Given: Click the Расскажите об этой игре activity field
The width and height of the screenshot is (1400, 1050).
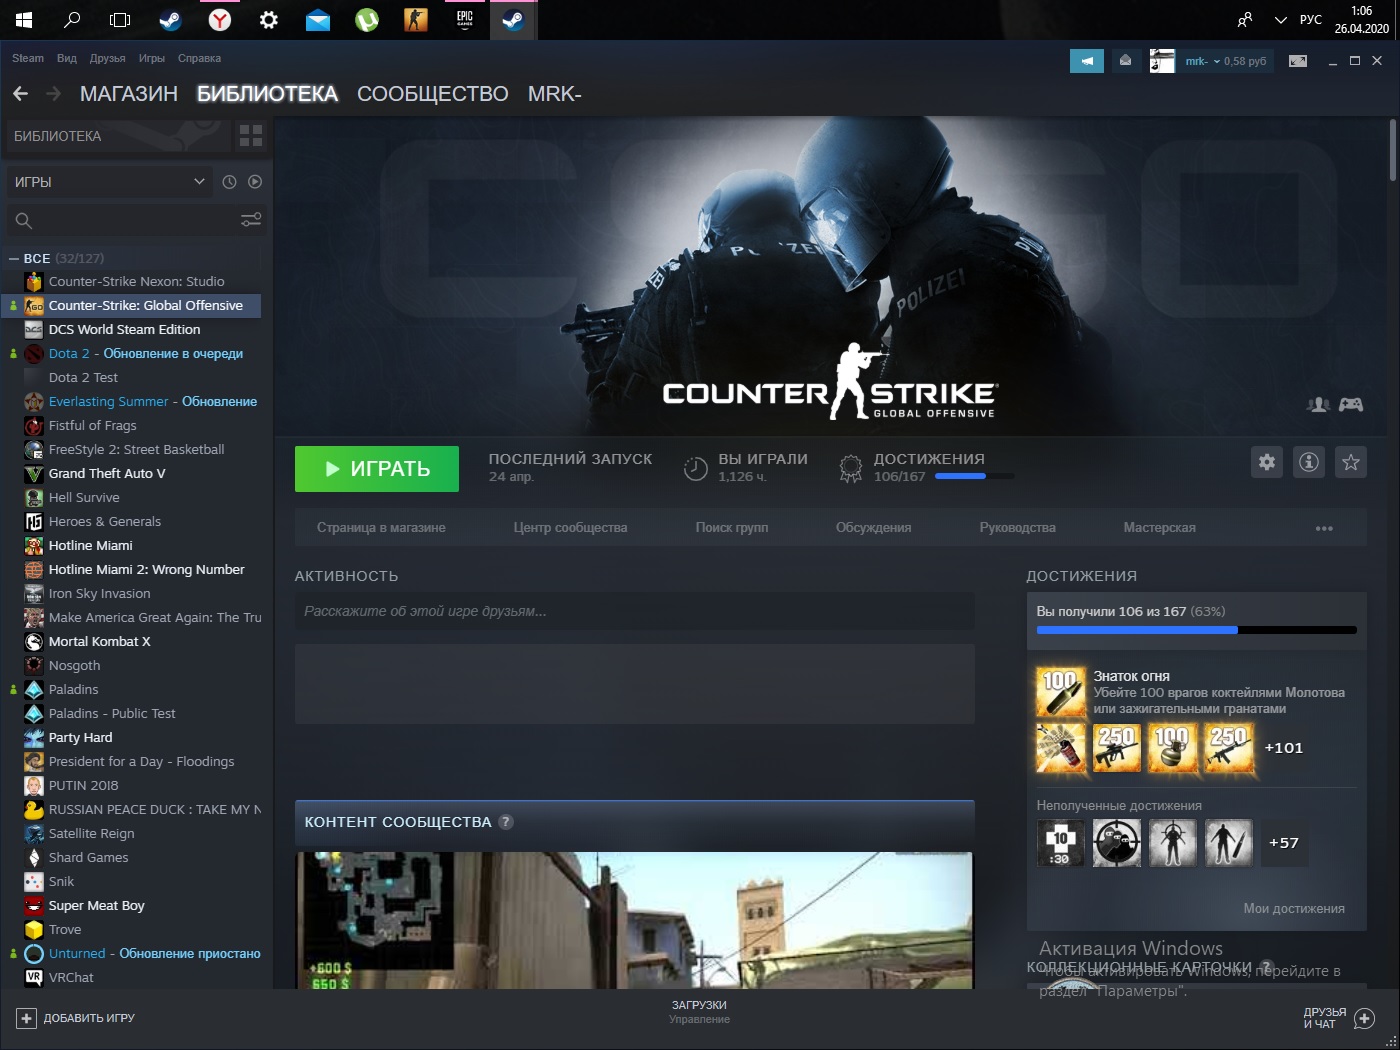Looking at the screenshot, I should [x=634, y=611].
